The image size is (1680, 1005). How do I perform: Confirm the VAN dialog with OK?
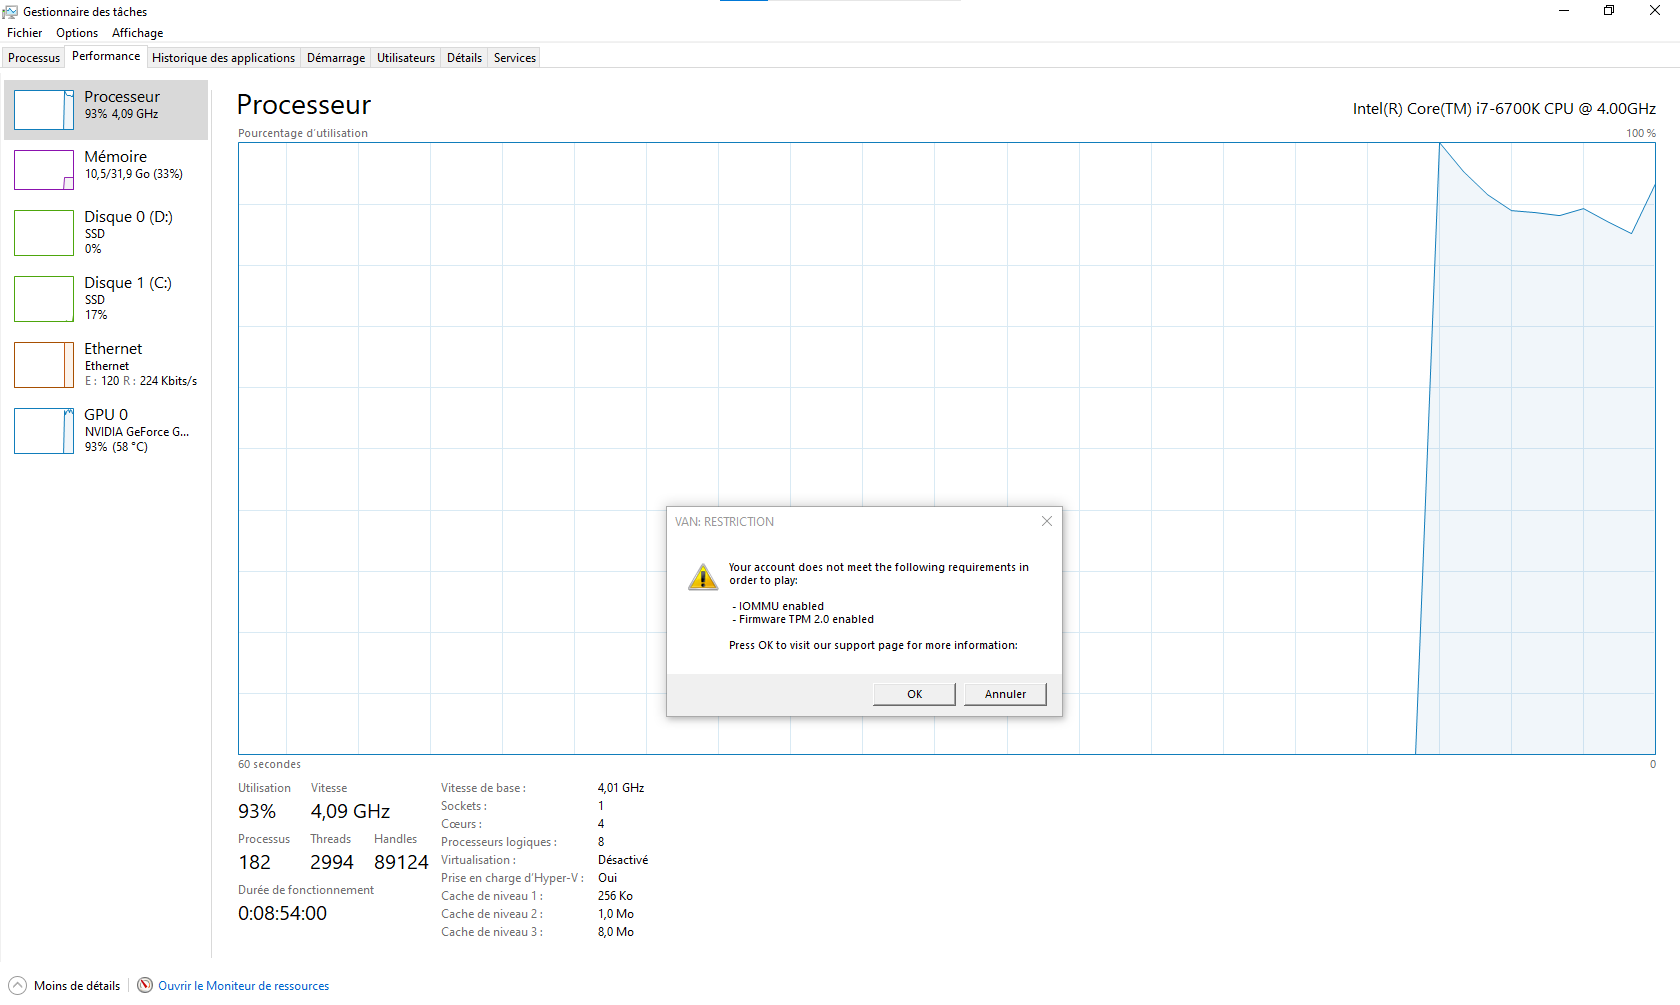tap(914, 694)
